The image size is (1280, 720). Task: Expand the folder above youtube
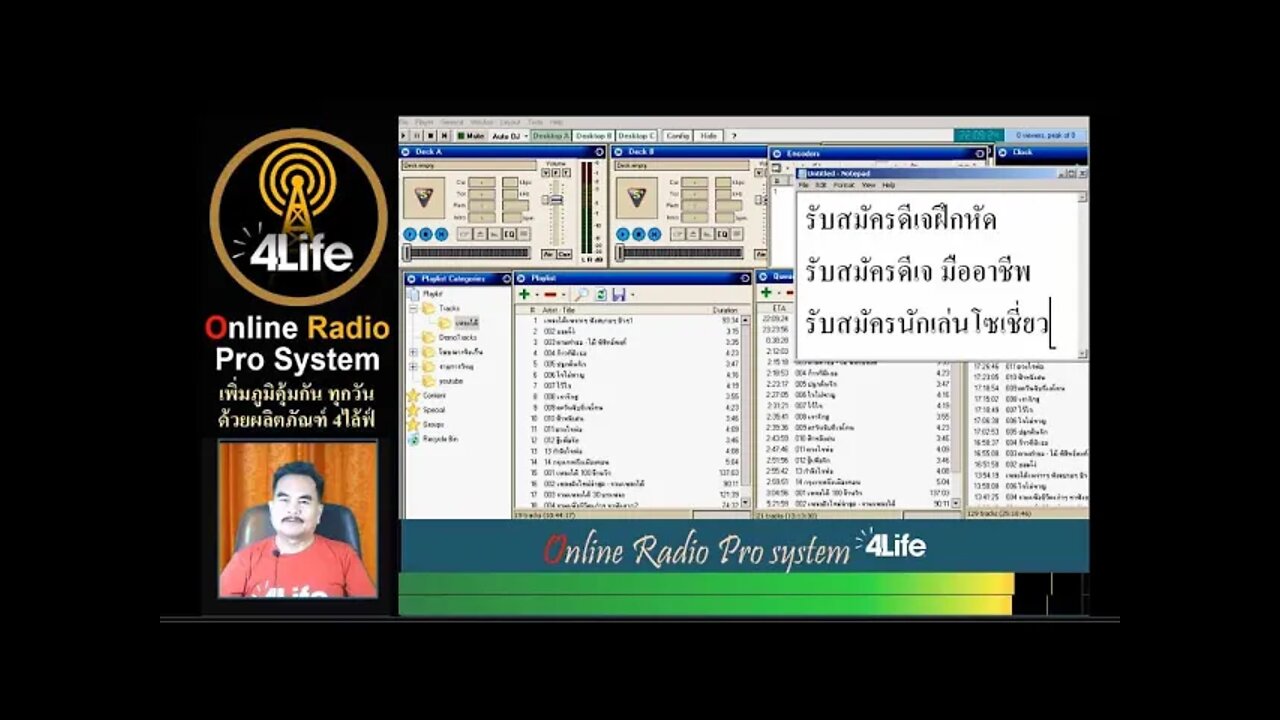tap(413, 366)
